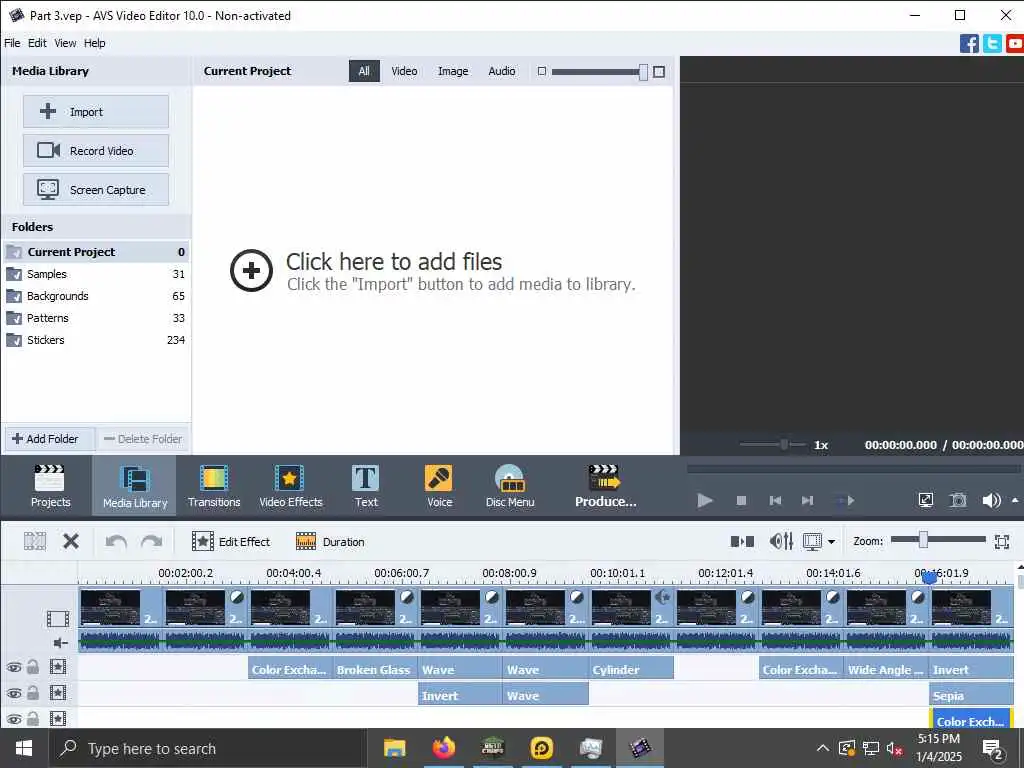Open the audio mixer icon
The image size is (1024, 768).
781,541
